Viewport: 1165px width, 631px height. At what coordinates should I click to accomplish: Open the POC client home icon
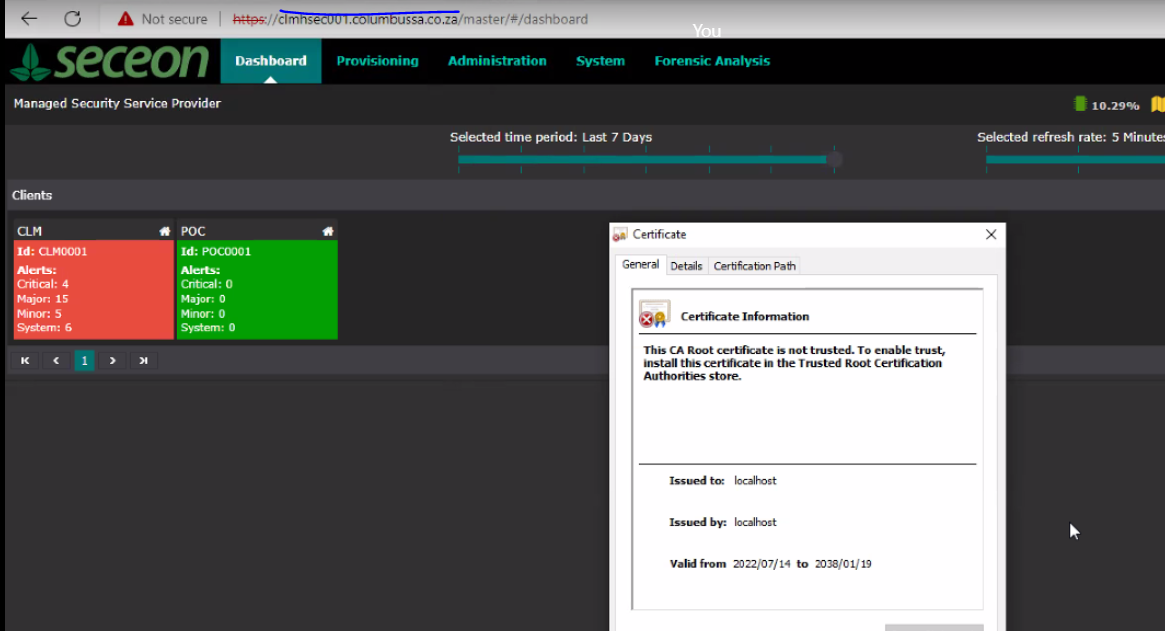pyautogui.click(x=327, y=231)
